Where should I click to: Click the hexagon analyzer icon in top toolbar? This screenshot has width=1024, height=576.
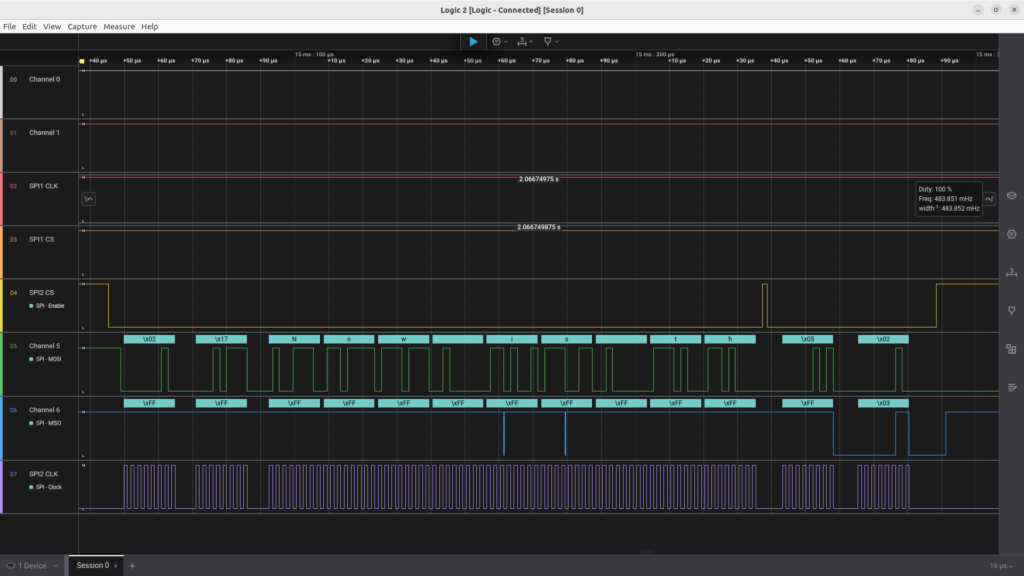tap(496, 41)
